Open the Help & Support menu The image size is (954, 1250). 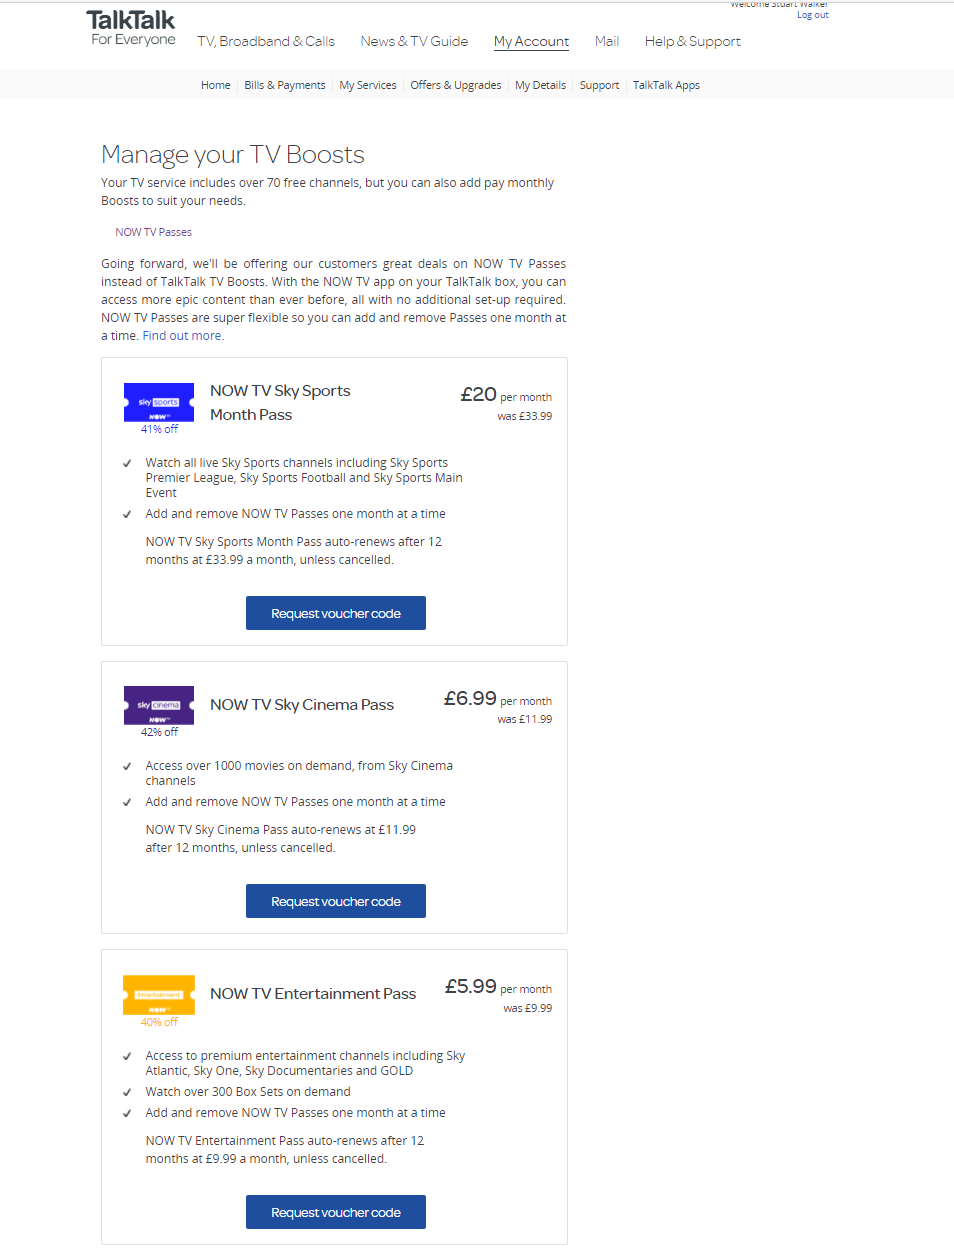[692, 41]
